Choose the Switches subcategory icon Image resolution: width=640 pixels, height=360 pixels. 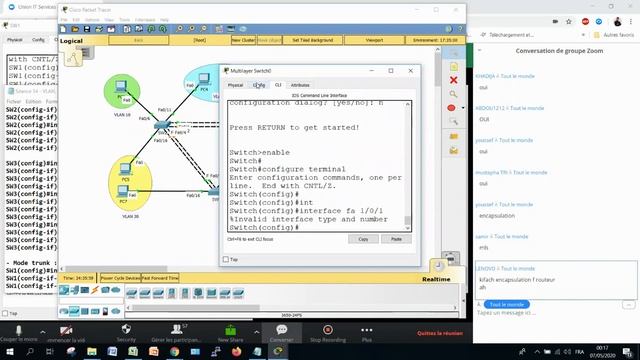74,311
